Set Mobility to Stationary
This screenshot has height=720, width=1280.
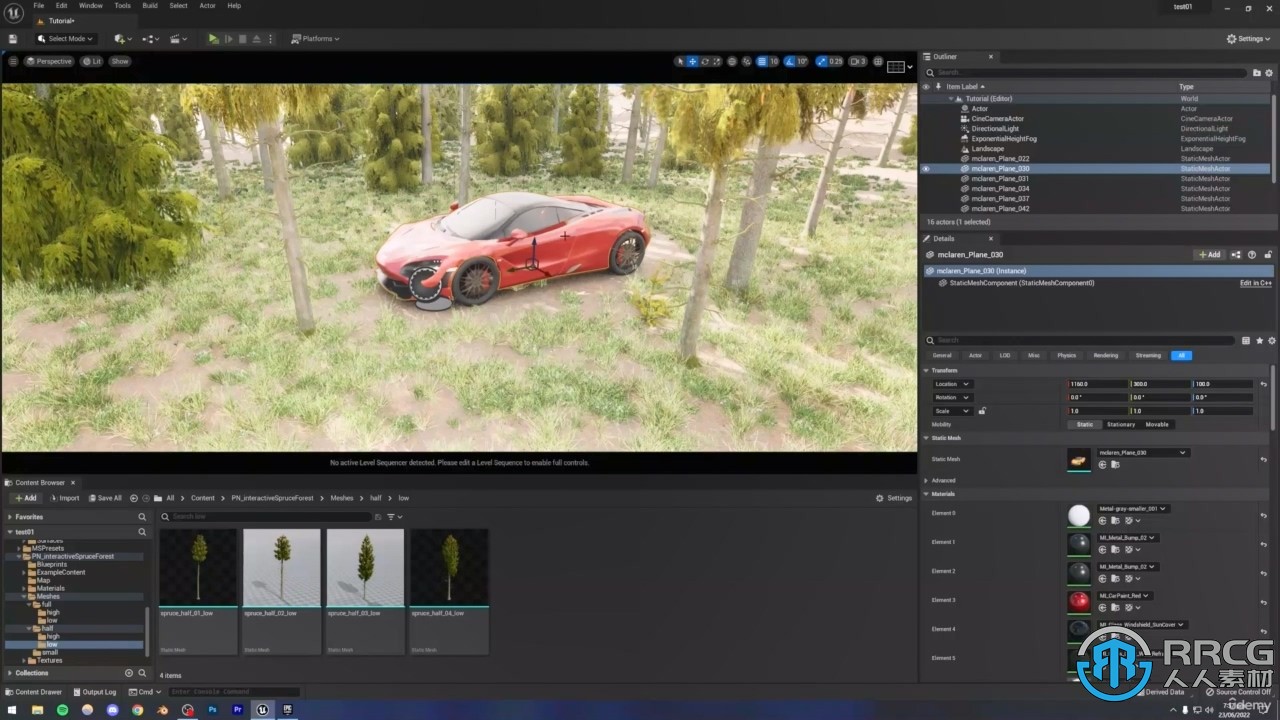point(1121,425)
